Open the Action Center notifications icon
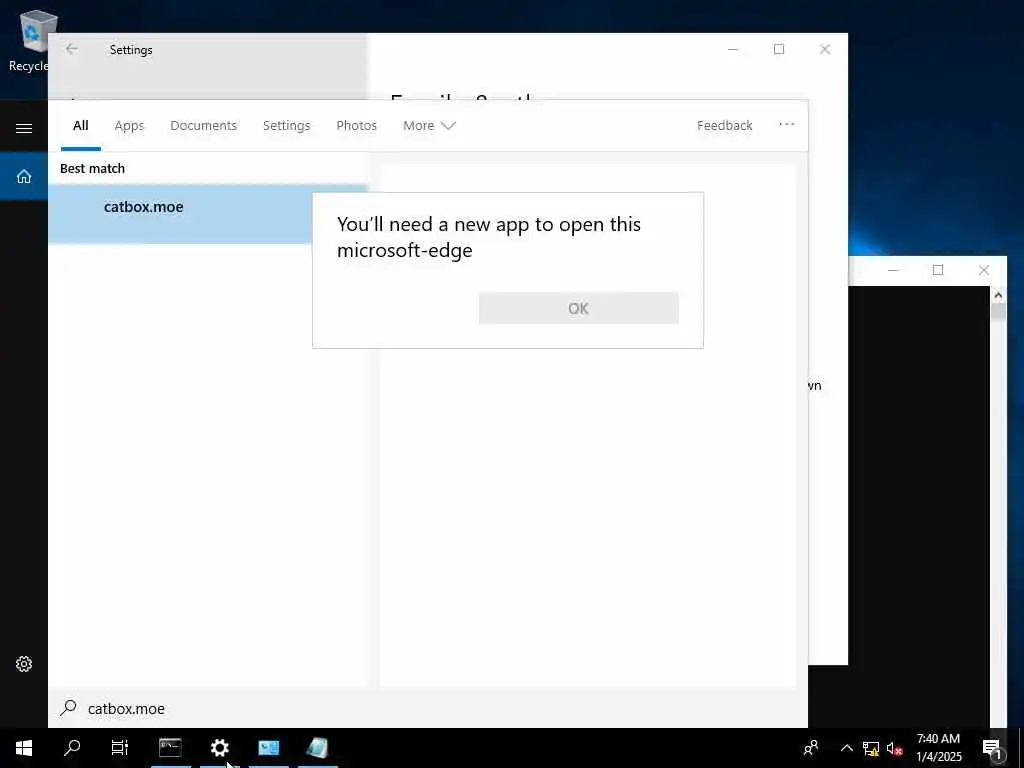1024x768 pixels. [x=992, y=748]
